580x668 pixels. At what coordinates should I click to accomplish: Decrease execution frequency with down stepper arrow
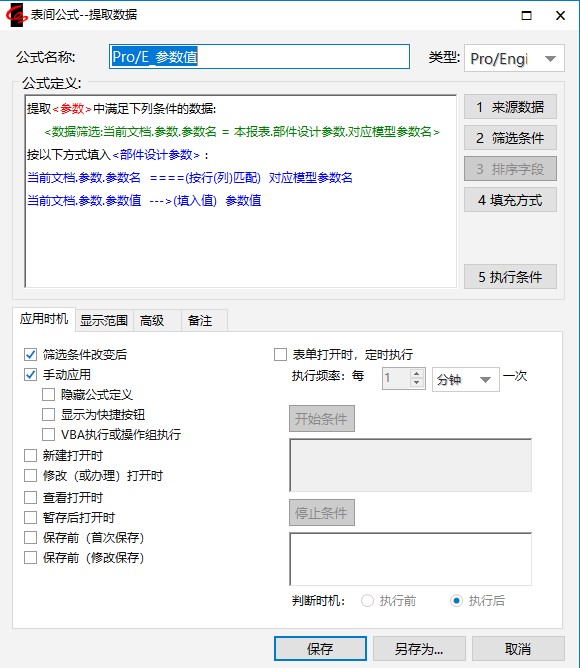coord(416,383)
